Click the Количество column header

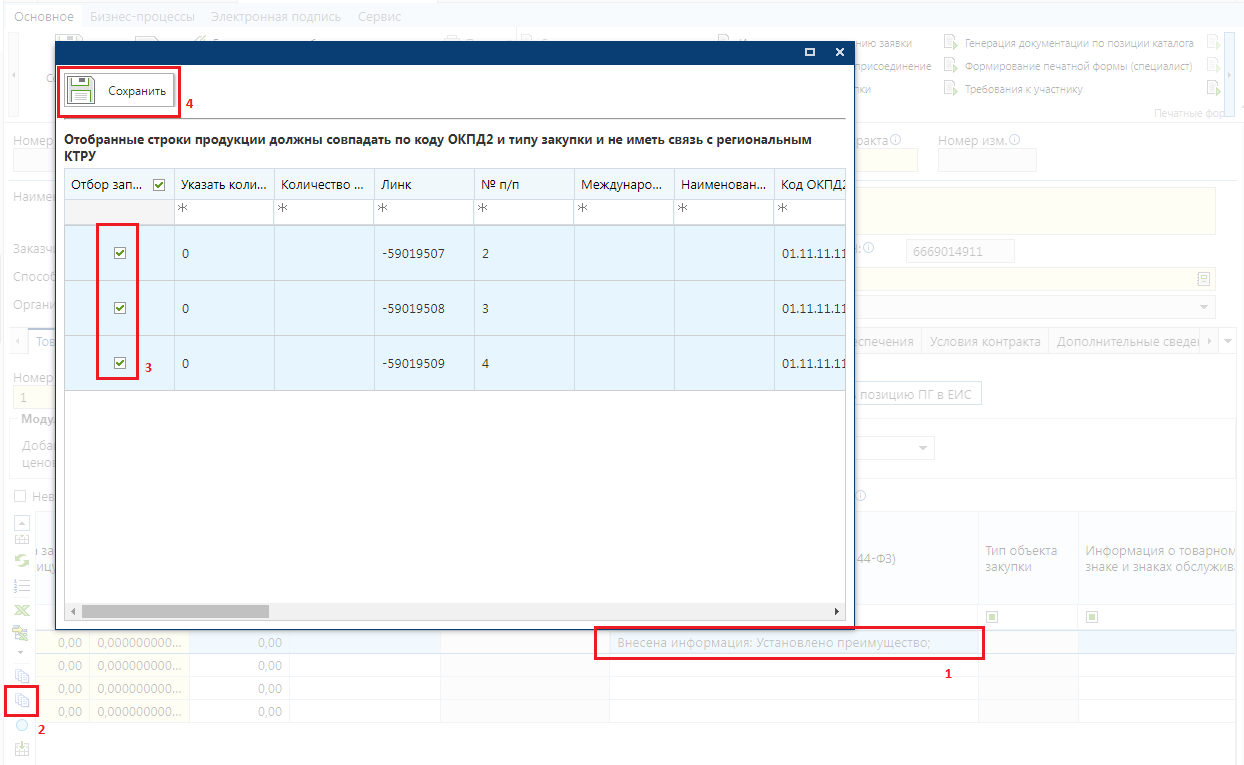[324, 185]
